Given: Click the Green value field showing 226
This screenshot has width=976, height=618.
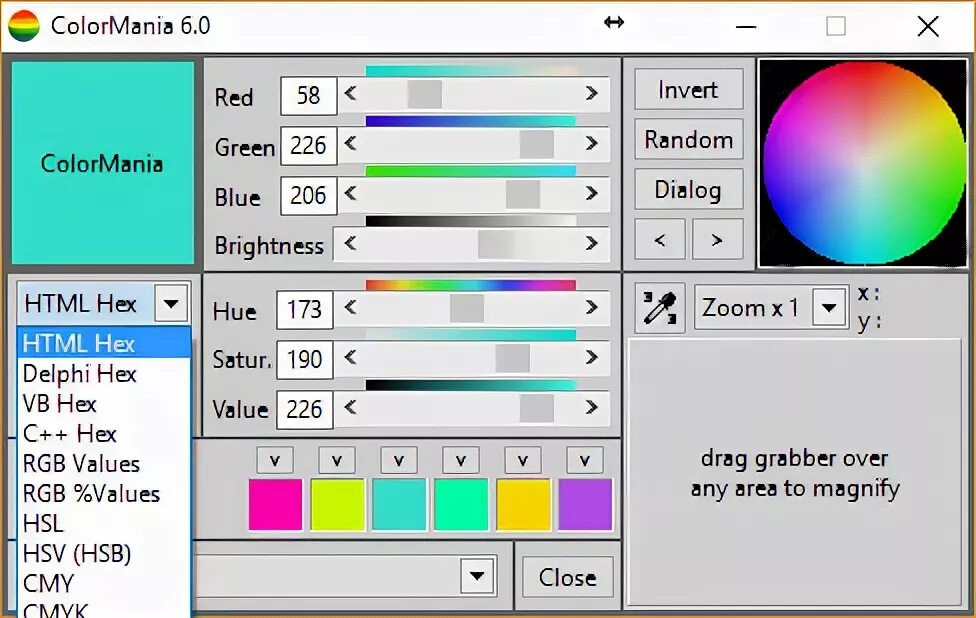Looking at the screenshot, I should pos(309,146).
